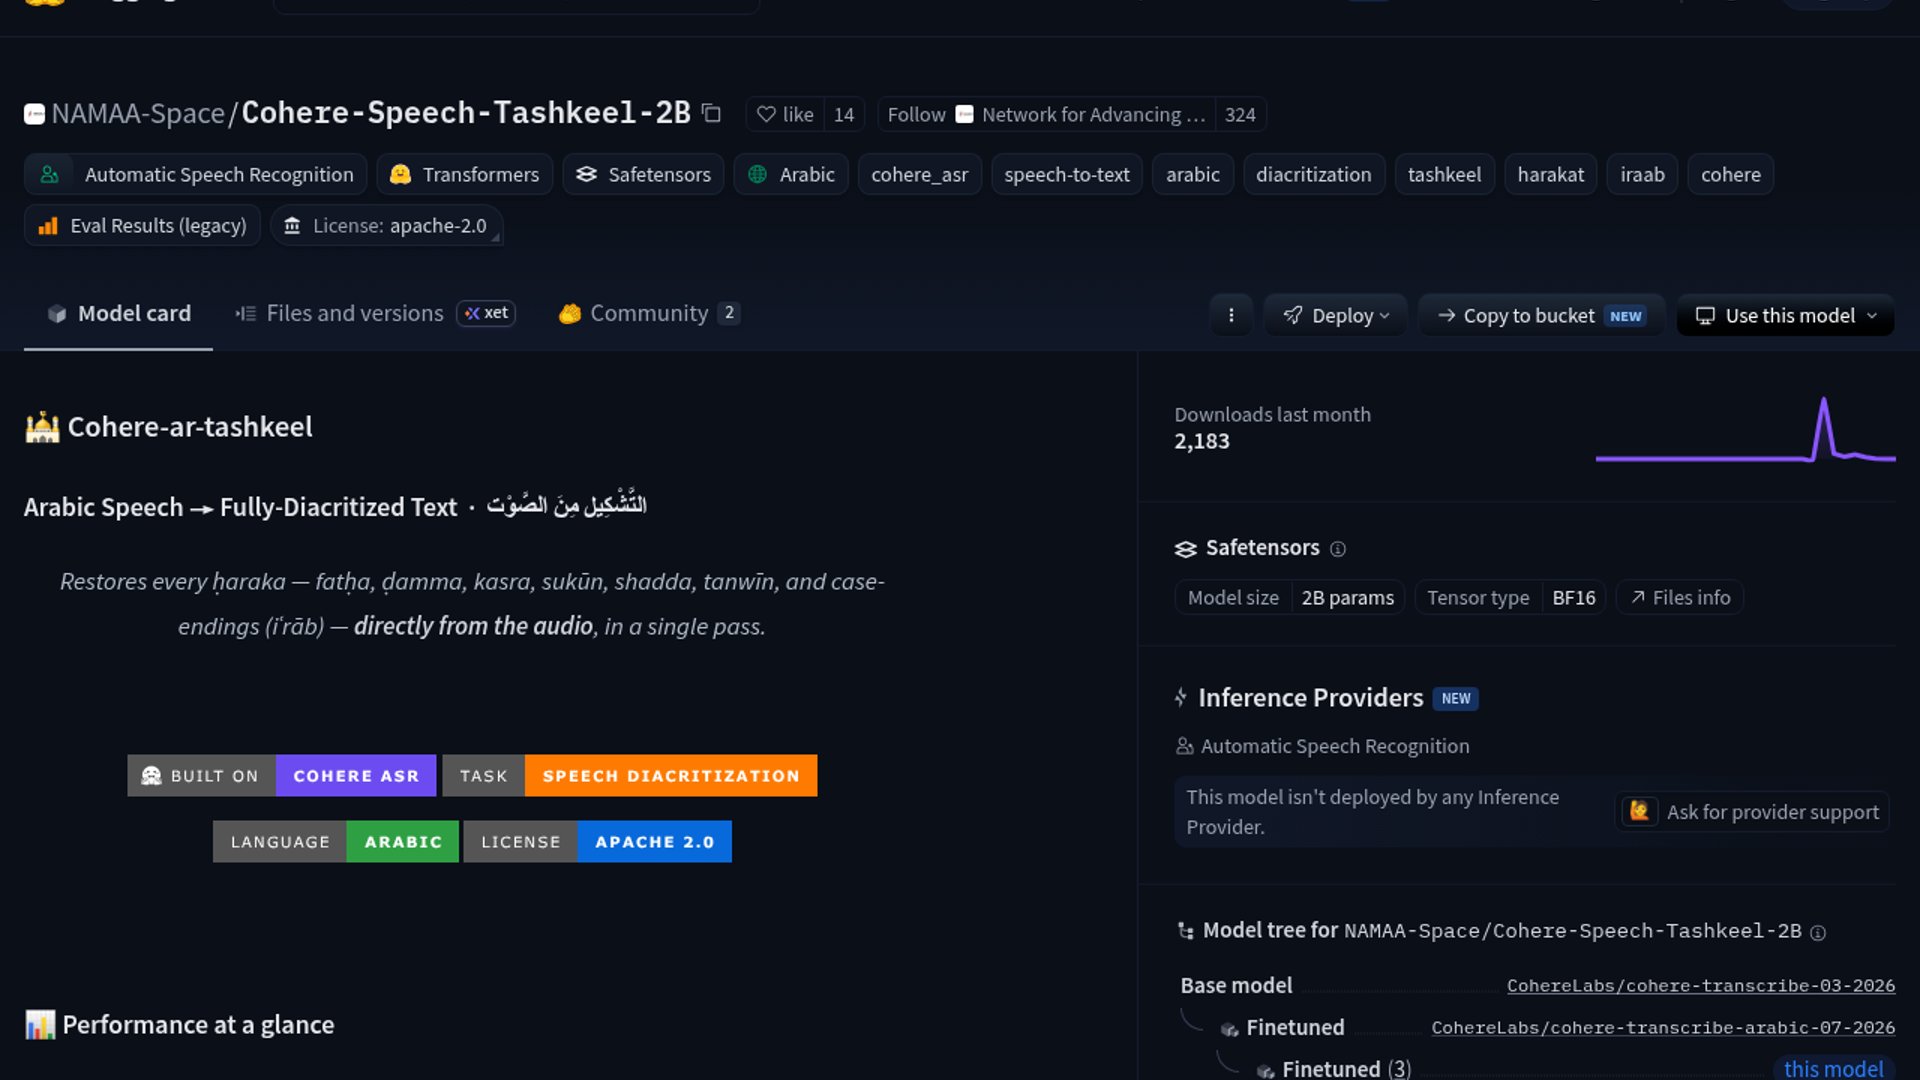
Task: Open CohereLabs/cohere-transcribe-arabic-07-2026 finetuned link
Action: tap(1663, 1028)
